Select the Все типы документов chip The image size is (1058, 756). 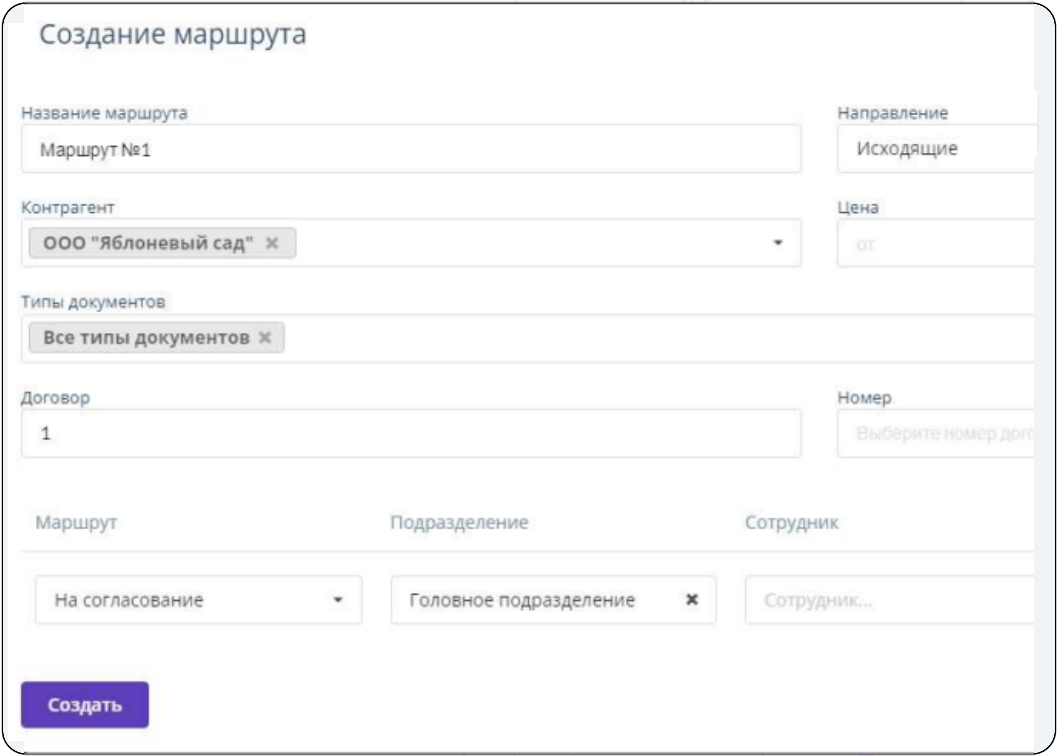click(x=146, y=338)
